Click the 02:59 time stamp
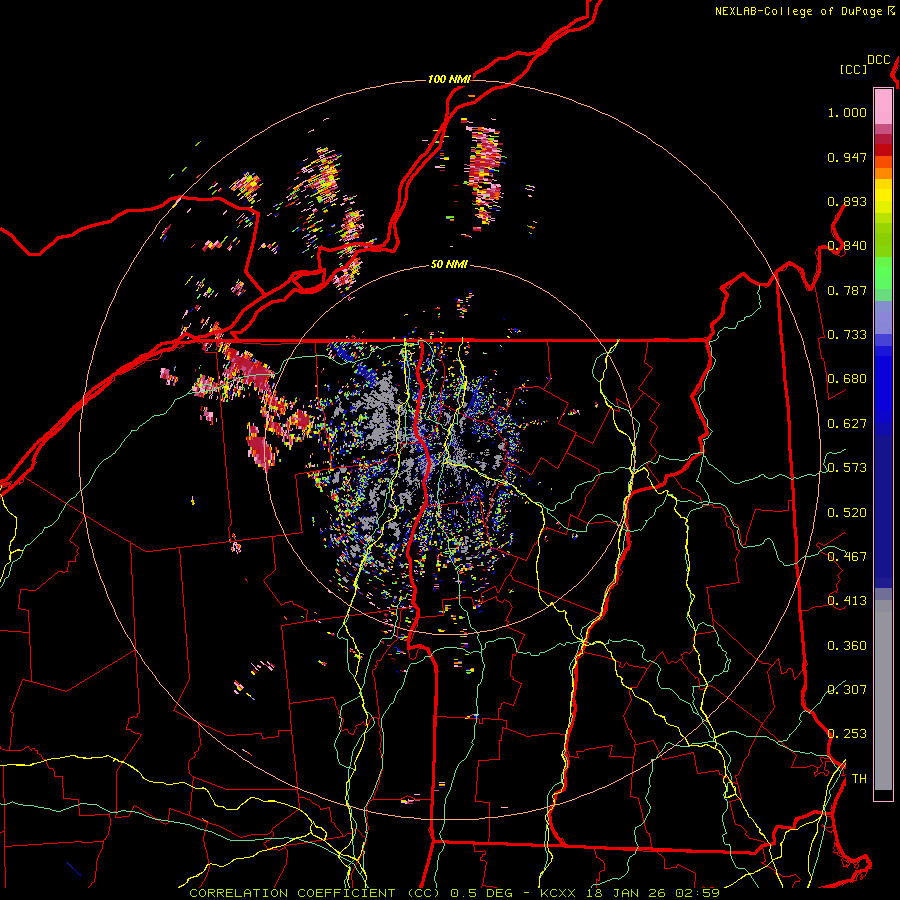900x900 pixels. coord(698,893)
